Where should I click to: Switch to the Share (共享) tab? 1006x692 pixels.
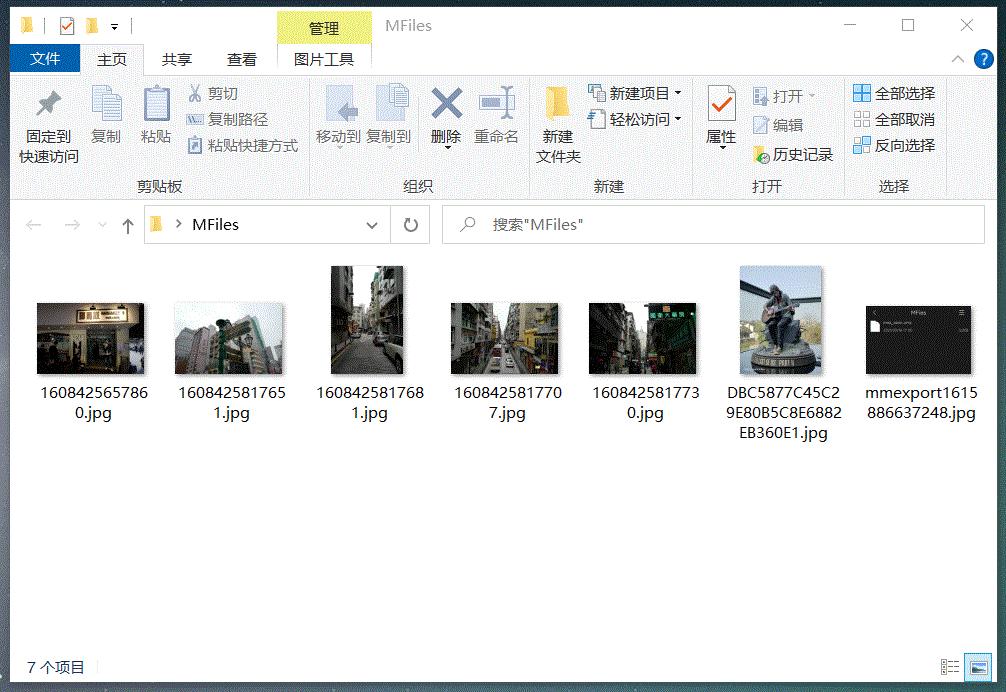click(176, 60)
